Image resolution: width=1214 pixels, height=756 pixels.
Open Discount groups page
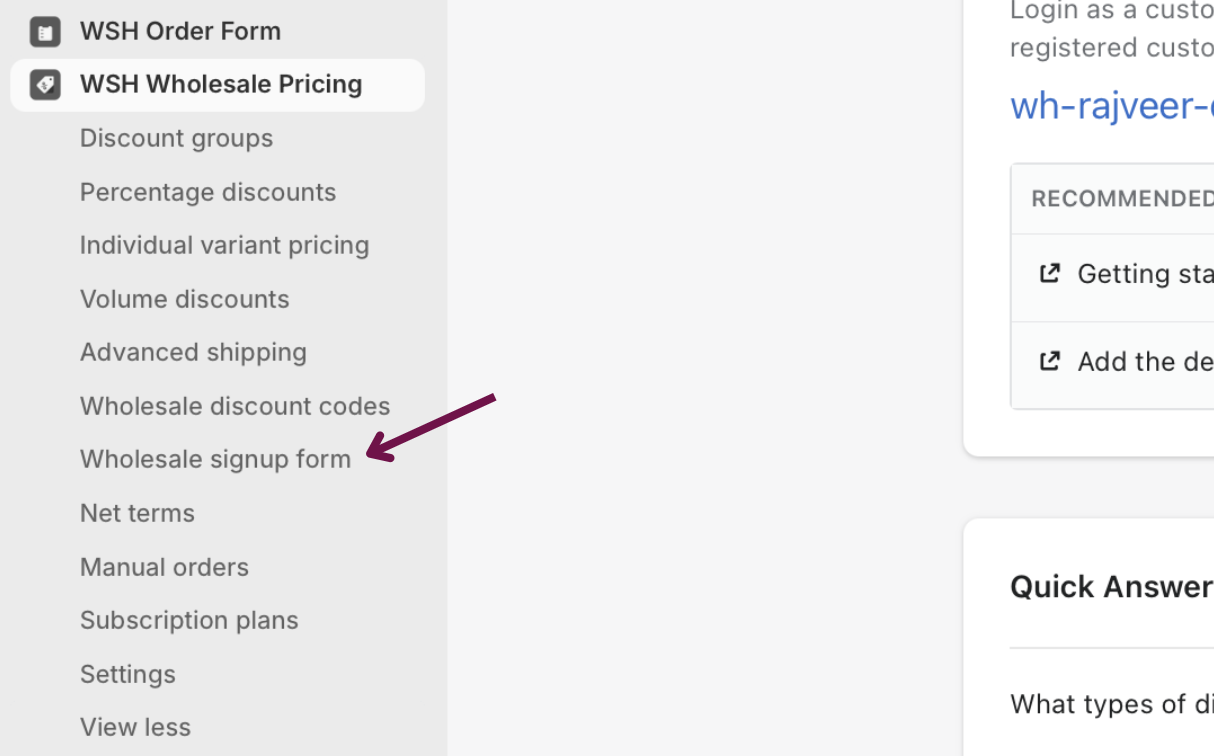coord(176,138)
